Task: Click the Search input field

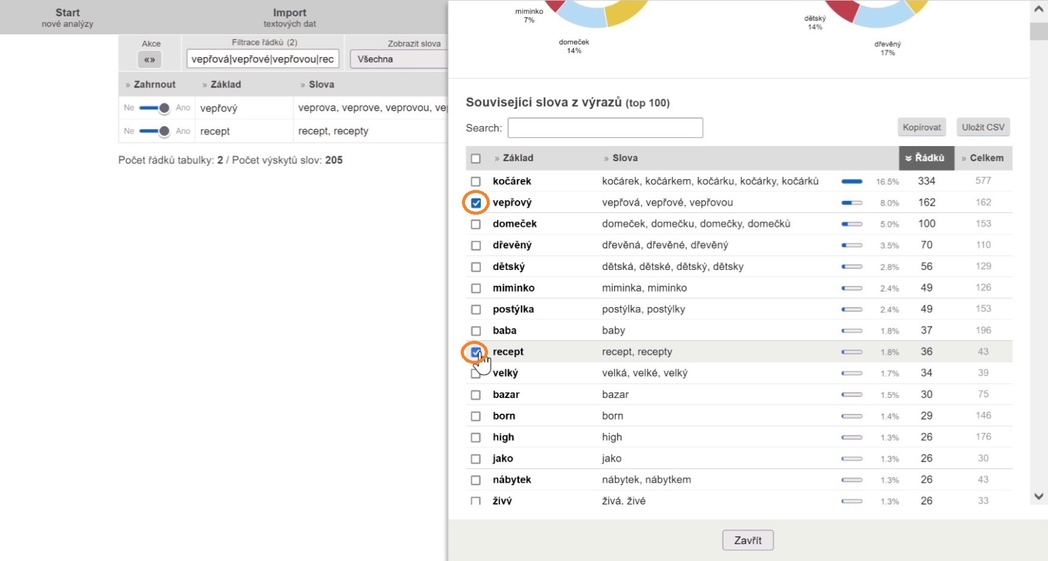Action: (605, 128)
